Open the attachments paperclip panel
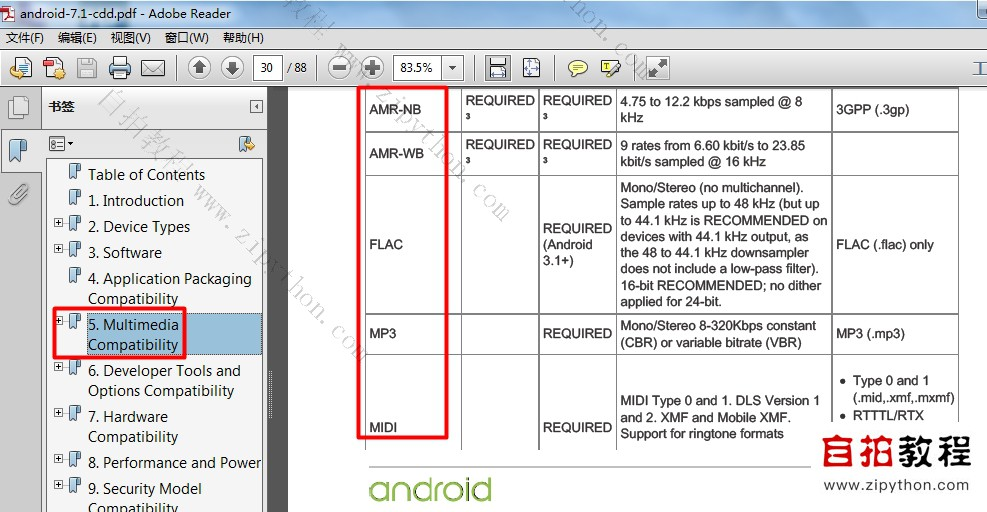Viewport: 987px width, 512px height. (x=19, y=195)
